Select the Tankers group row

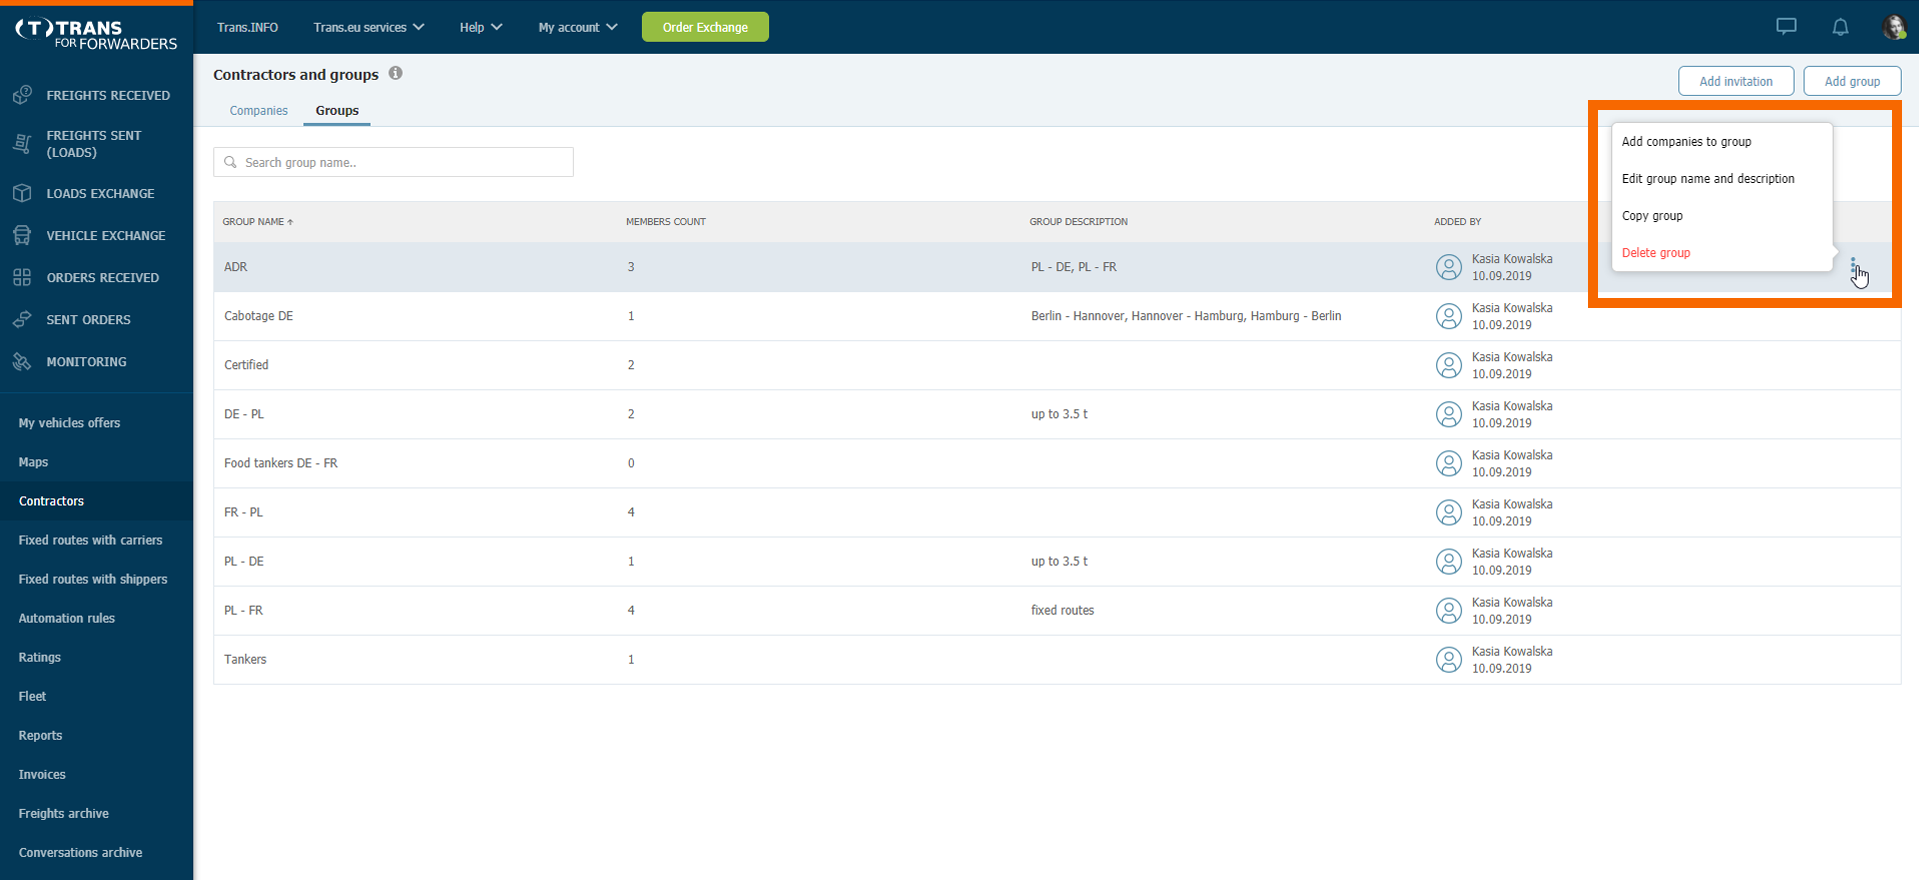coord(1057,659)
